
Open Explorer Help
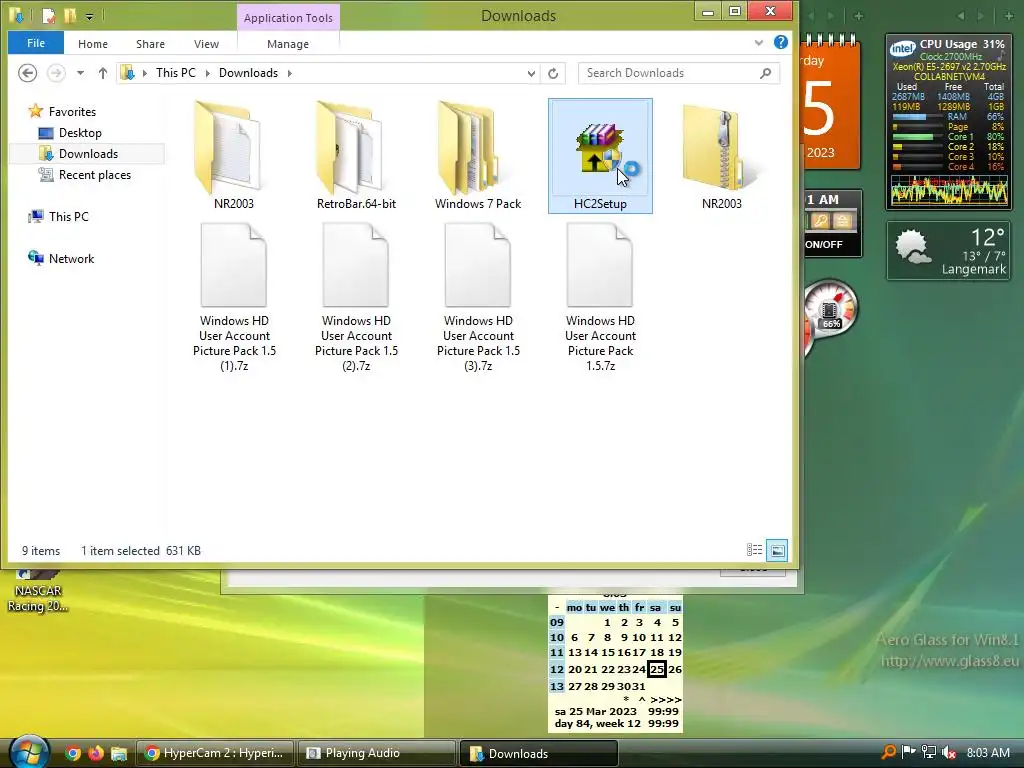point(780,42)
